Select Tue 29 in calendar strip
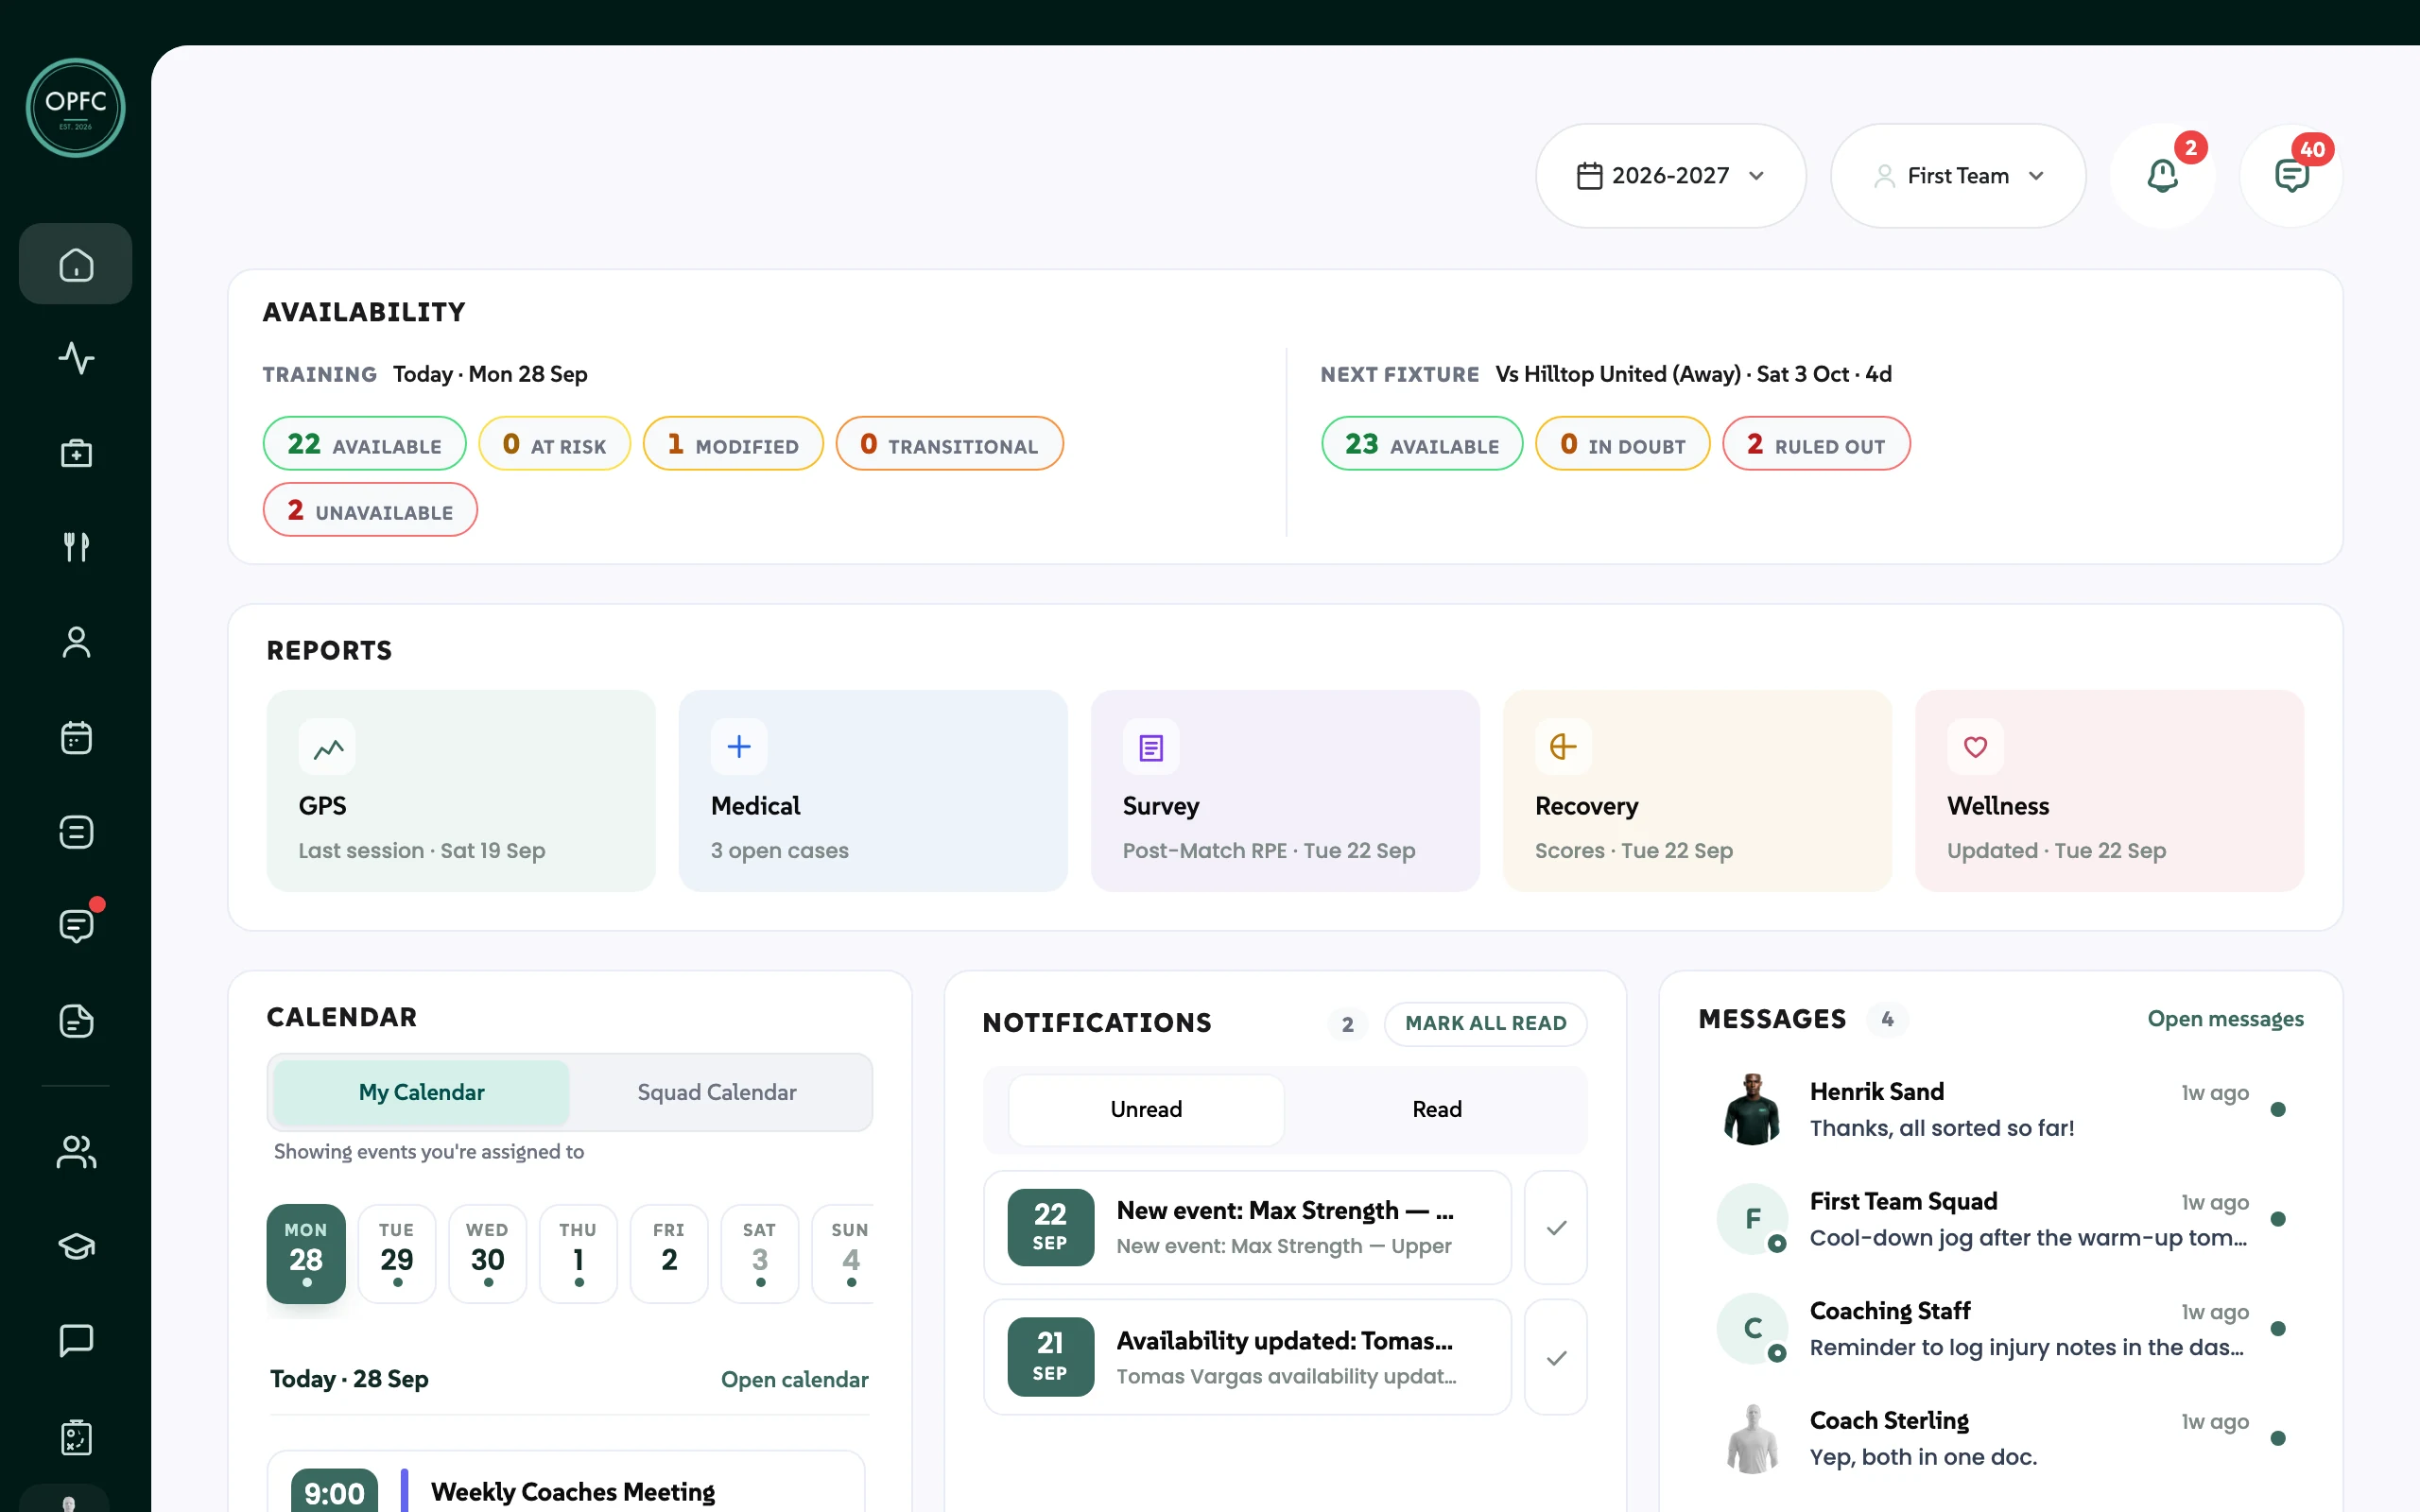 point(397,1253)
